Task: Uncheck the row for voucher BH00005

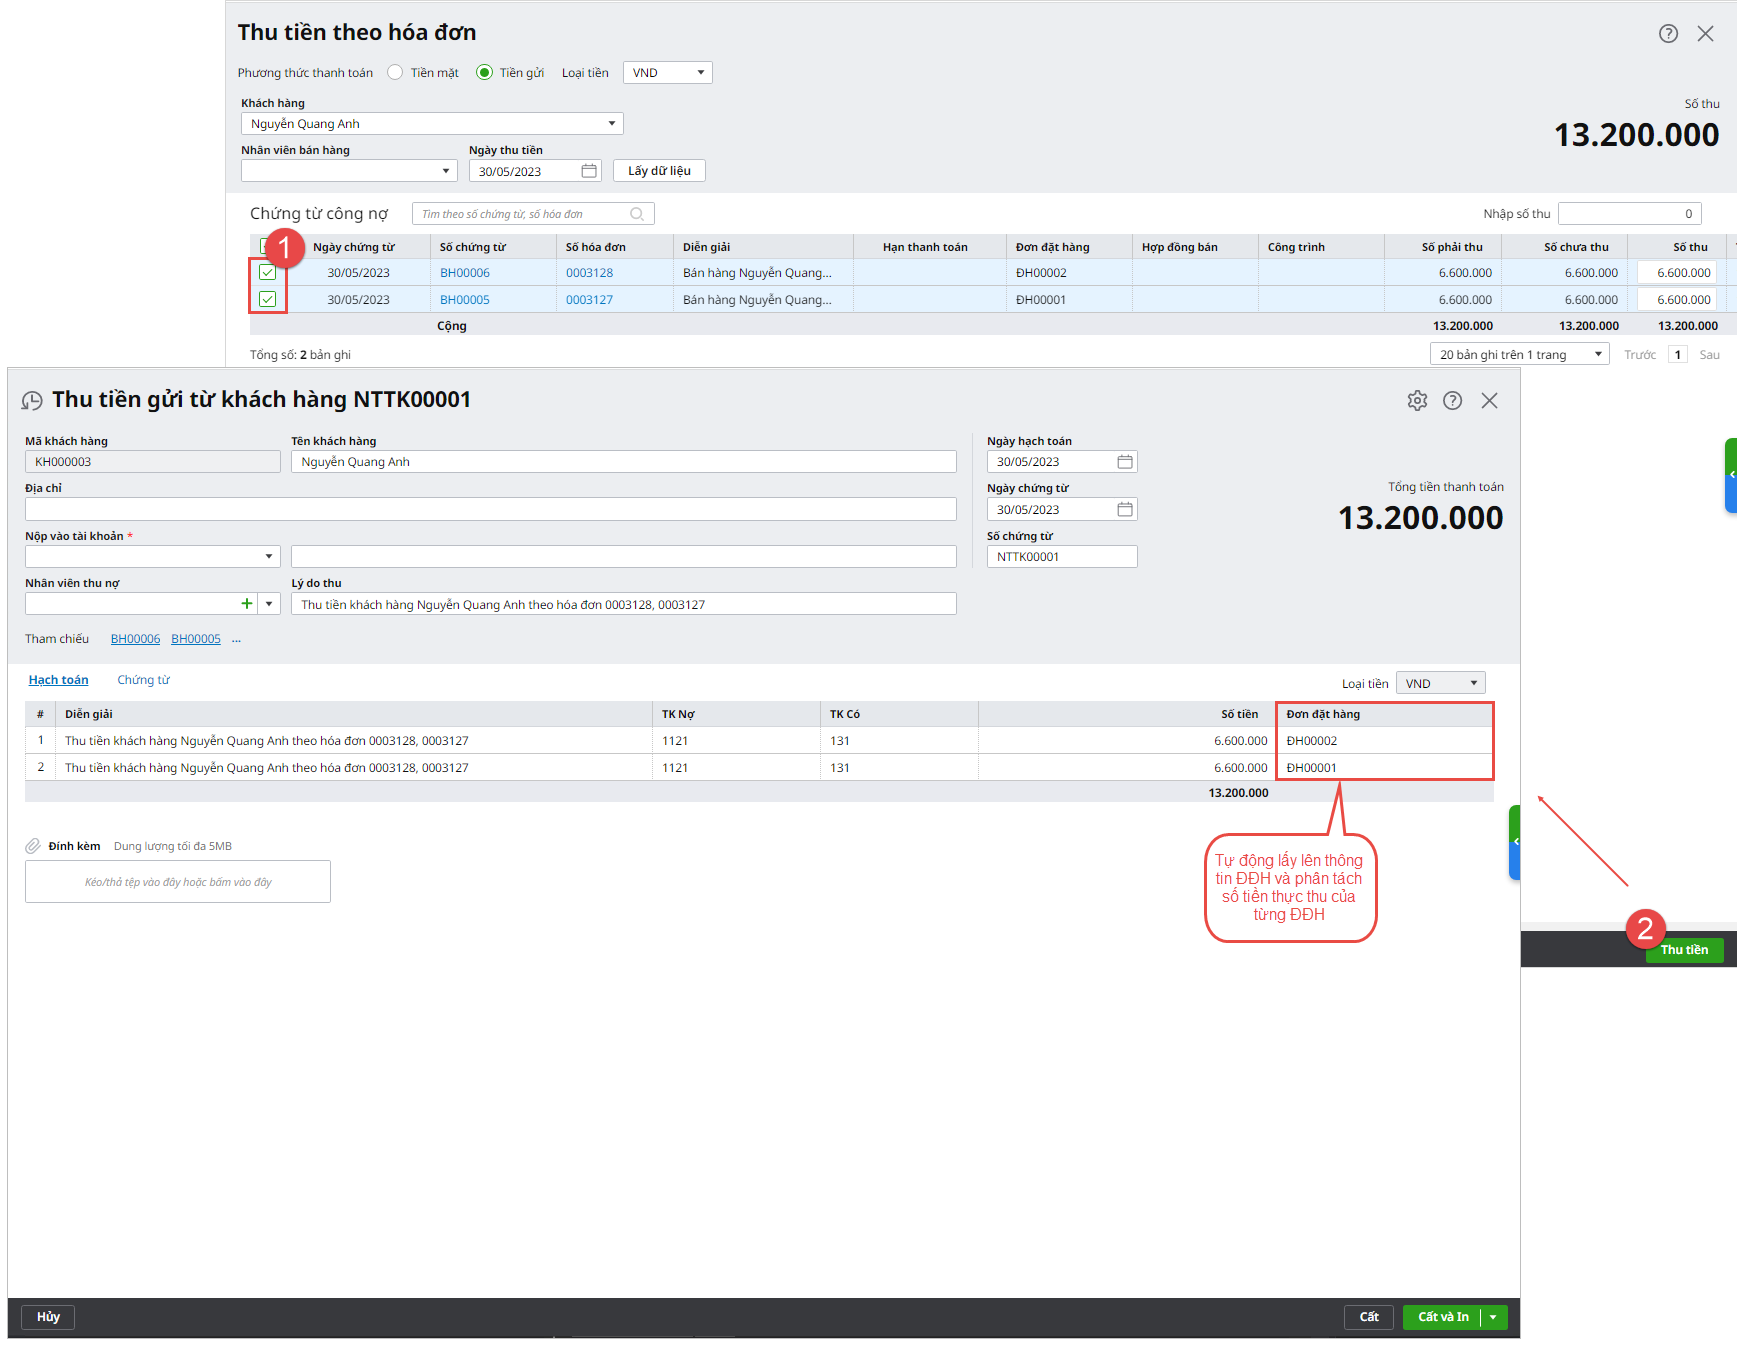Action: click(x=268, y=299)
